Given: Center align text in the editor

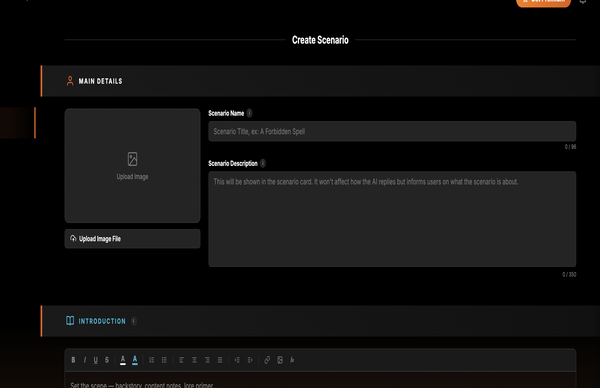Looking at the screenshot, I should tap(194, 360).
